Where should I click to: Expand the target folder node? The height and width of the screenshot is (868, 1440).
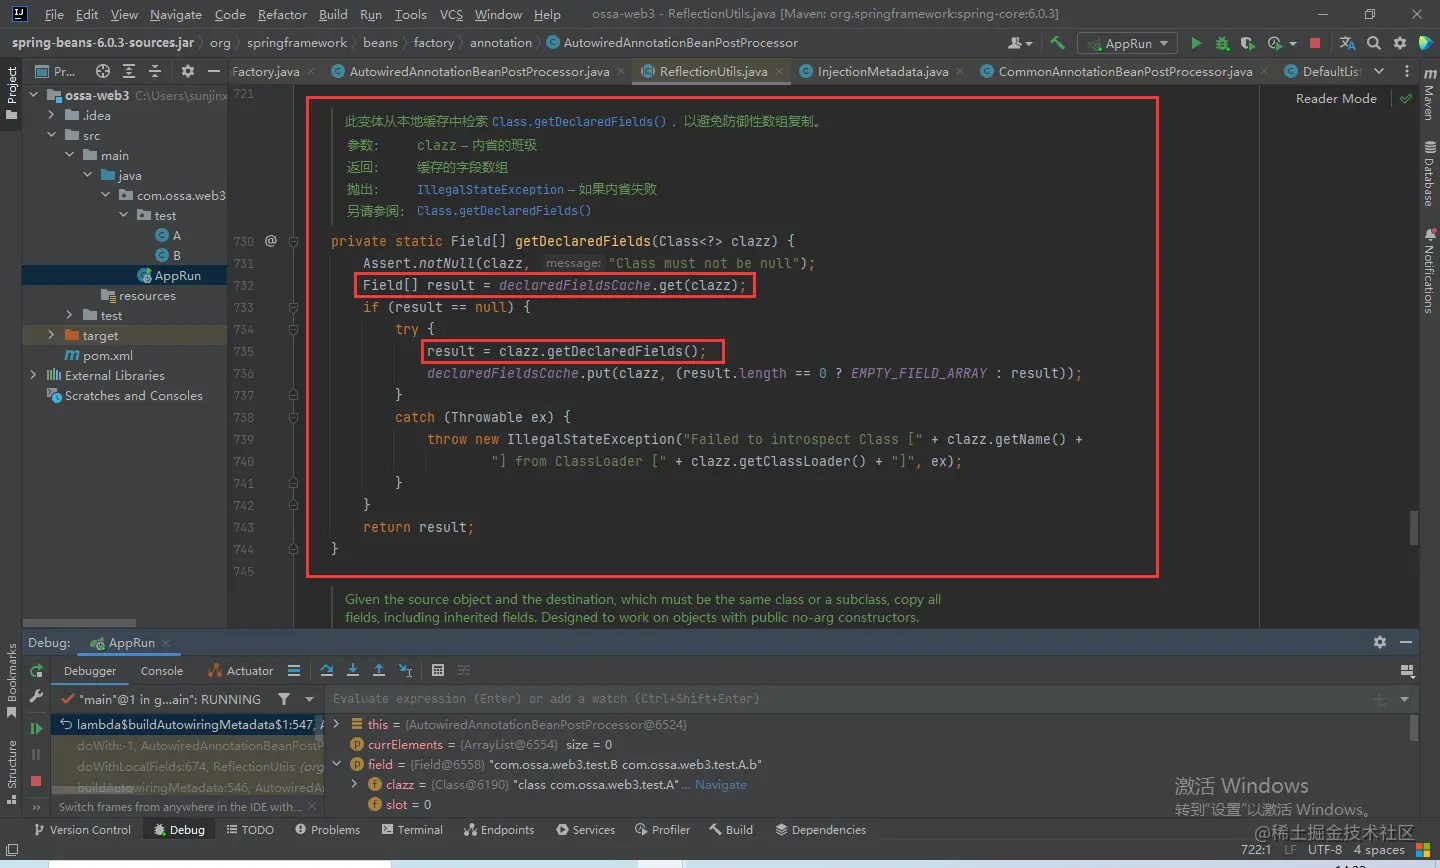tap(52, 335)
